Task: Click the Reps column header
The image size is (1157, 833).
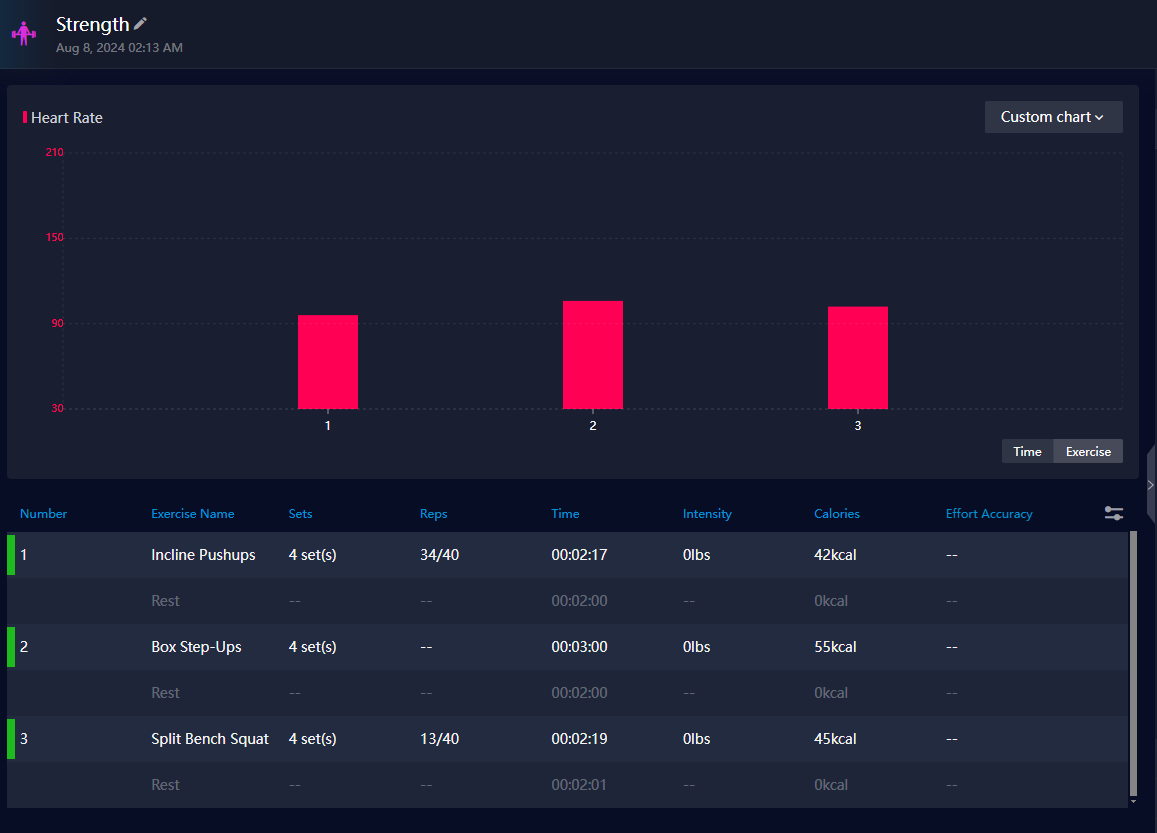Action: click(x=433, y=514)
